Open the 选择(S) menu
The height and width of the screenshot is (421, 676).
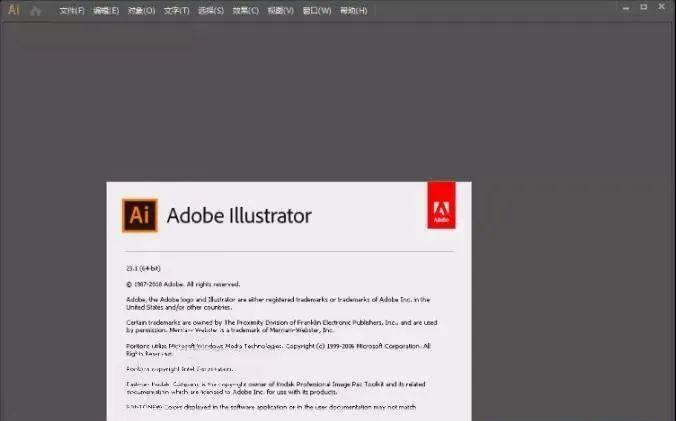211,11
